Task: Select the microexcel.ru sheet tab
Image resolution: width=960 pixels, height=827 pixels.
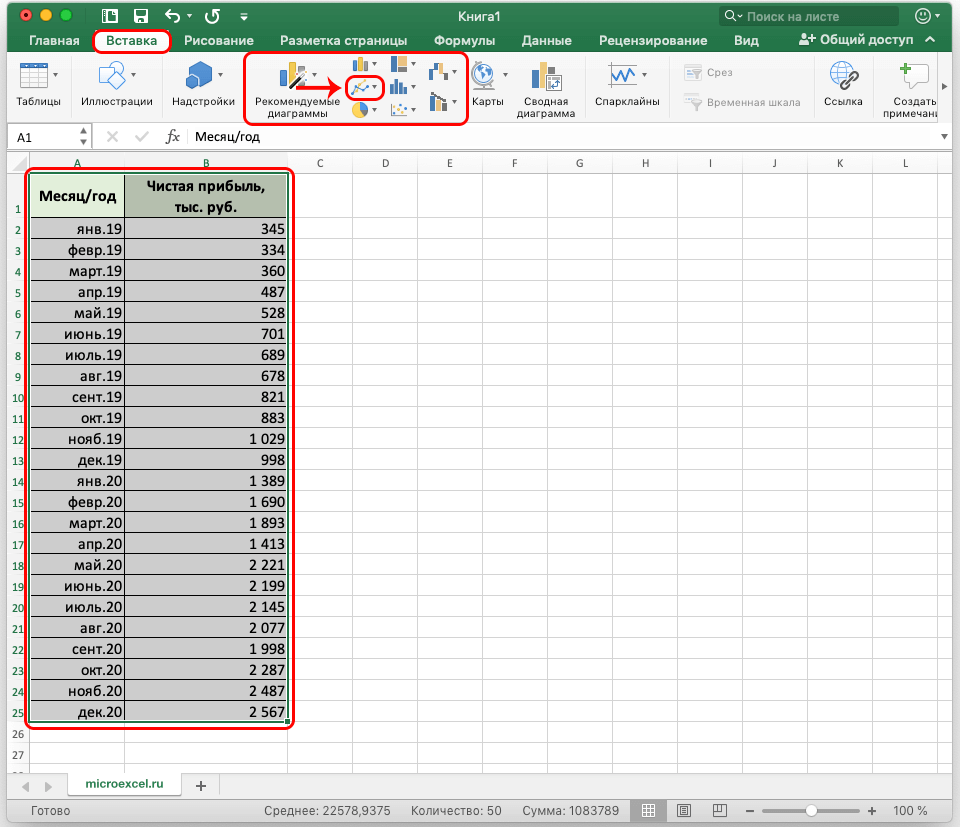Action: pos(124,784)
